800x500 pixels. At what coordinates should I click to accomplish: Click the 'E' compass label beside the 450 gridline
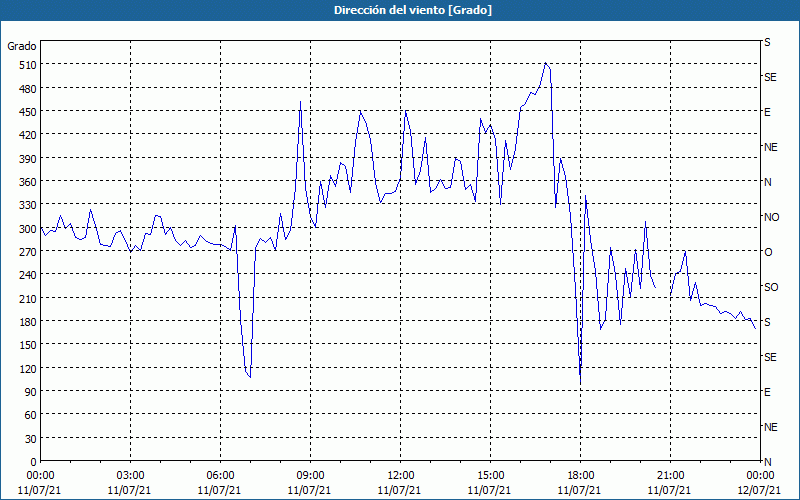[x=767, y=112]
